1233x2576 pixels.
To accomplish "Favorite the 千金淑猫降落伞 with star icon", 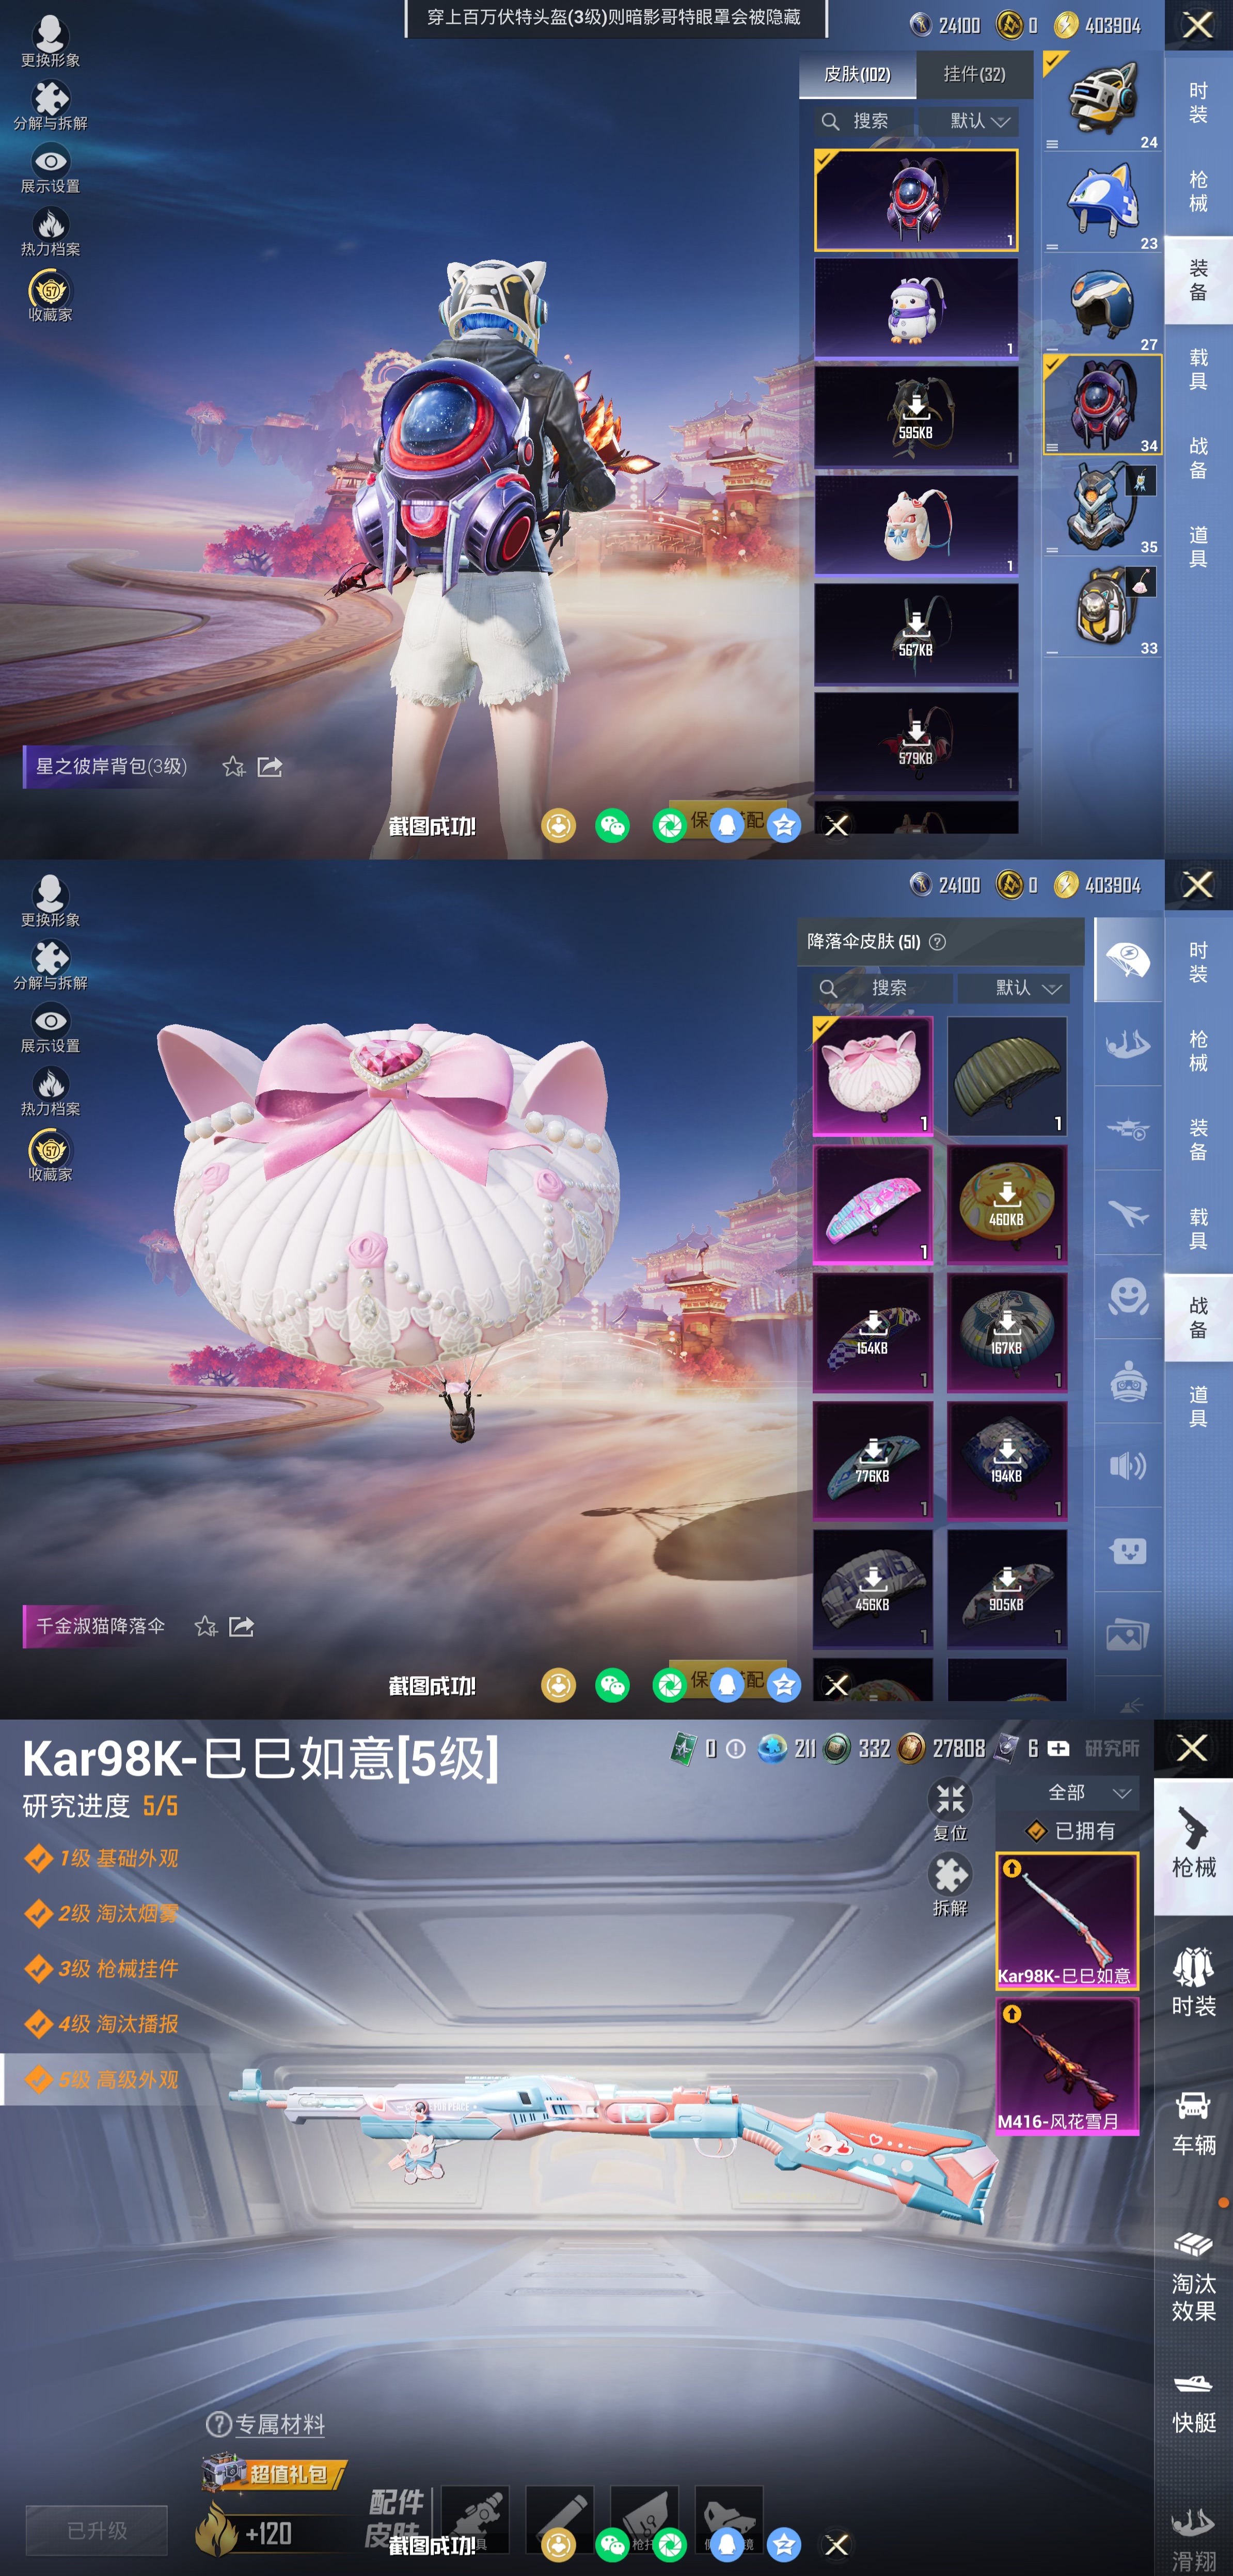I will pos(206,1626).
